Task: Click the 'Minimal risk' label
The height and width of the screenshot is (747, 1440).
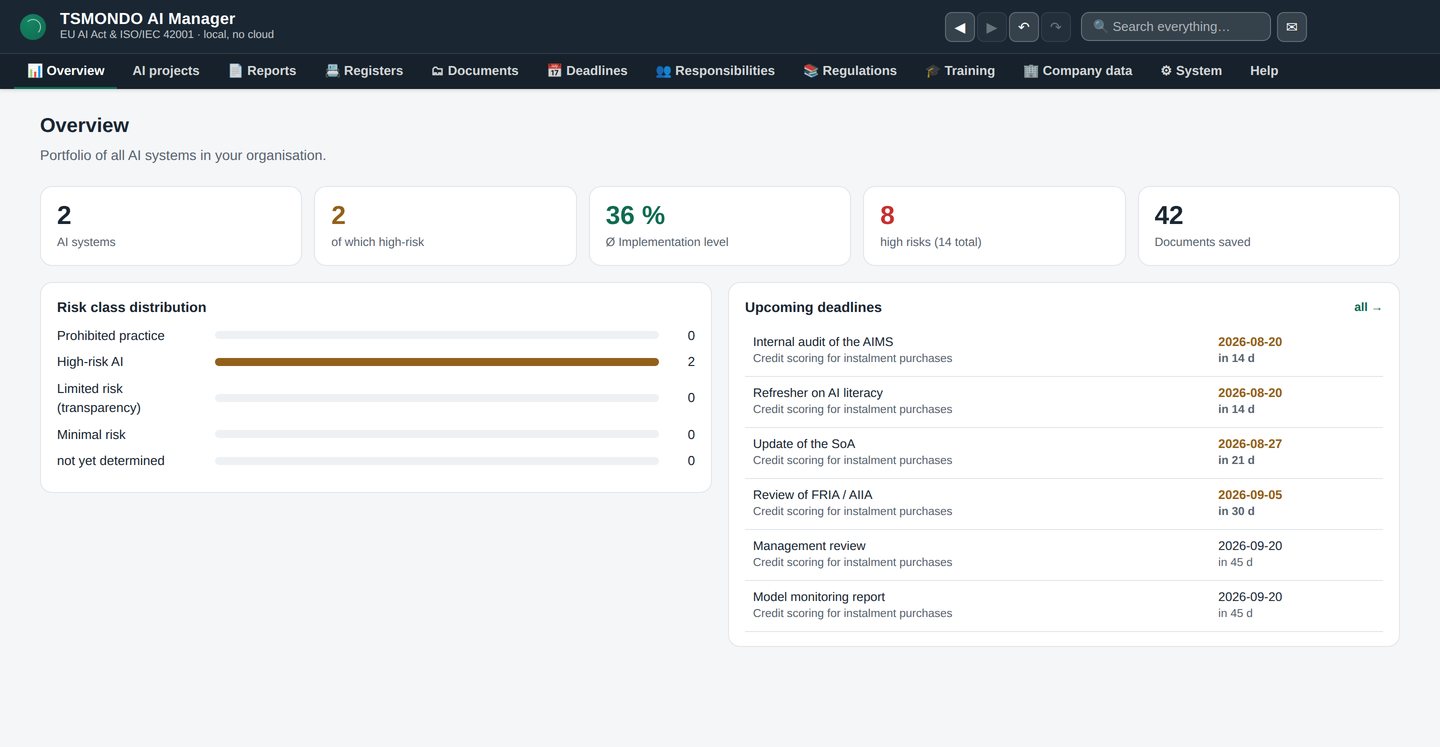Action: click(91, 435)
